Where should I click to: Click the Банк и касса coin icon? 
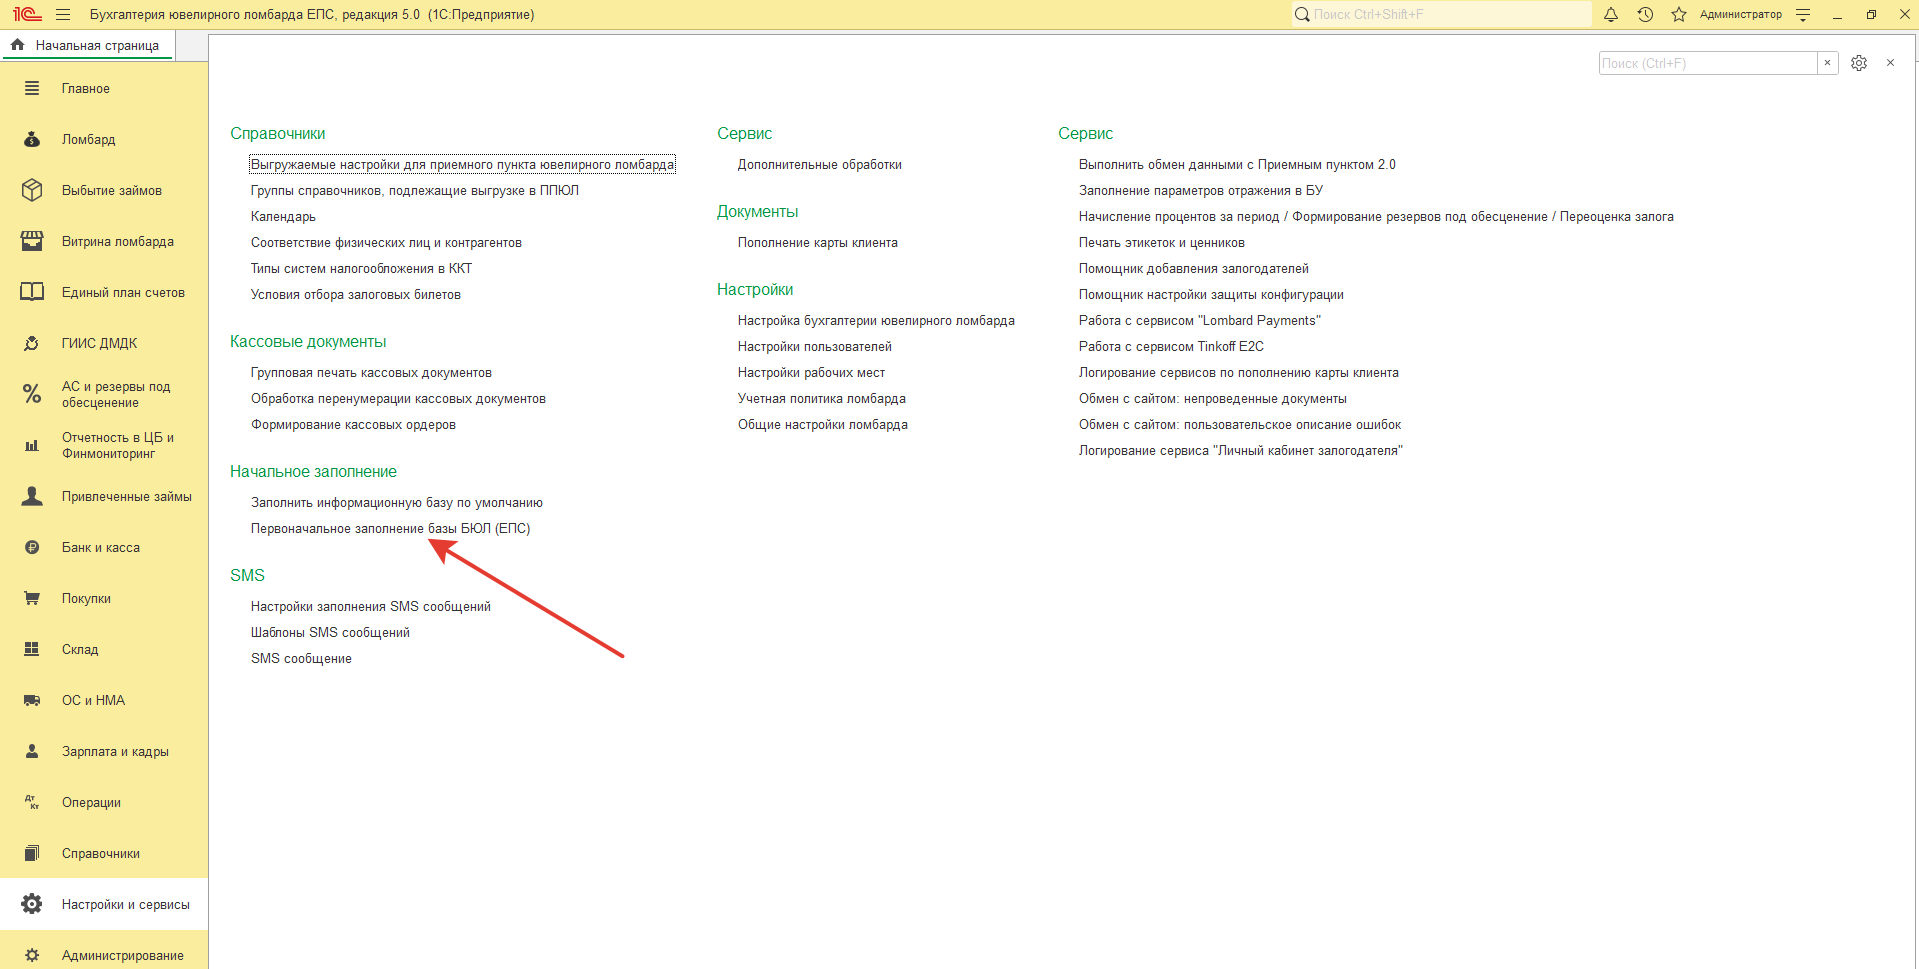tap(32, 547)
